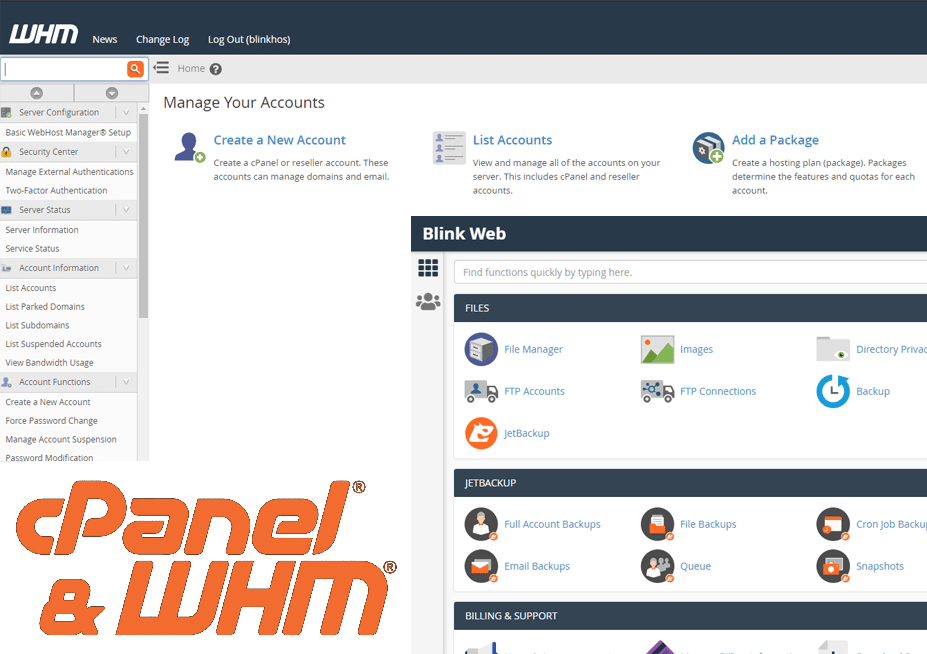
Task: Open the cPanel grid home icon
Action: click(x=428, y=268)
